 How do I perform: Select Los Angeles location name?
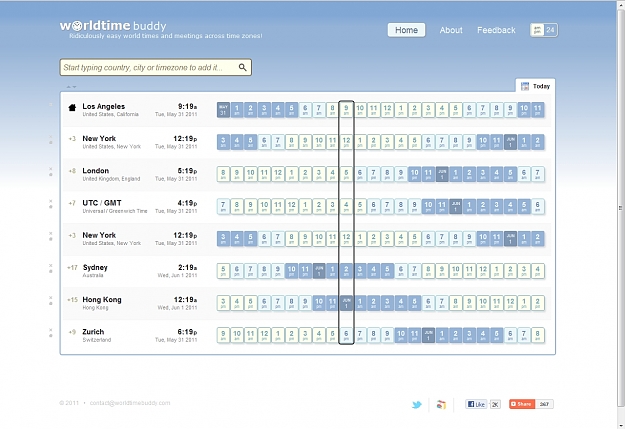tap(104, 106)
